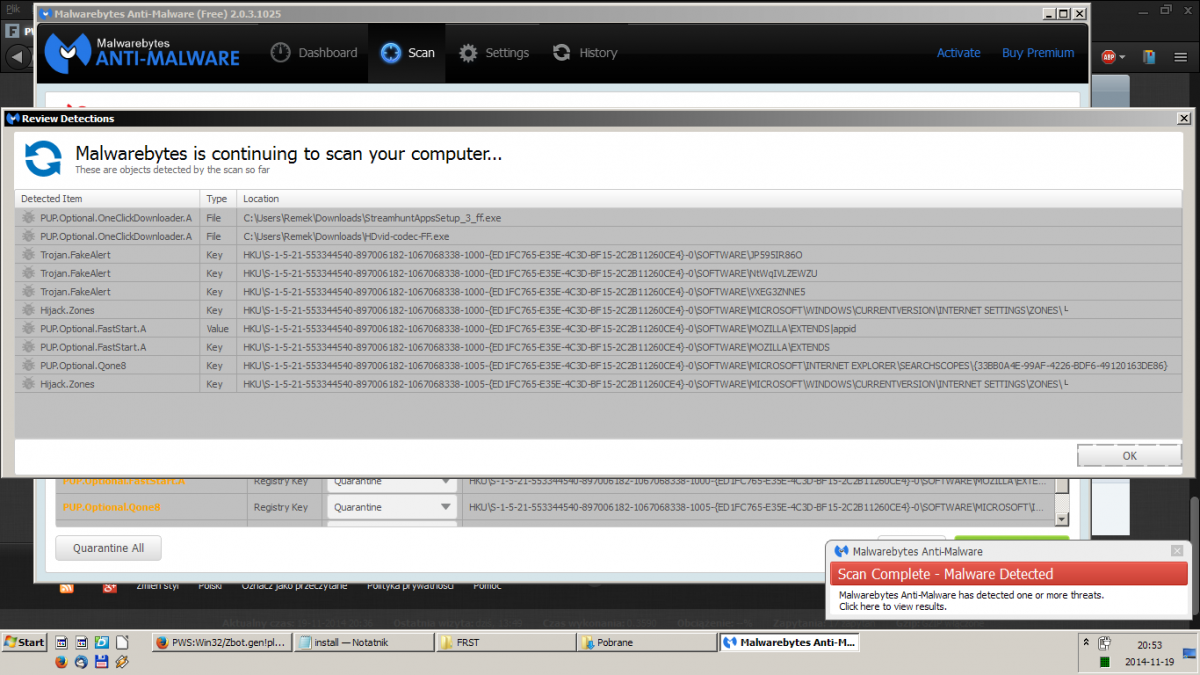
Task: Select PUP.Optional.FastStart.A Value row
Action: (x=598, y=328)
